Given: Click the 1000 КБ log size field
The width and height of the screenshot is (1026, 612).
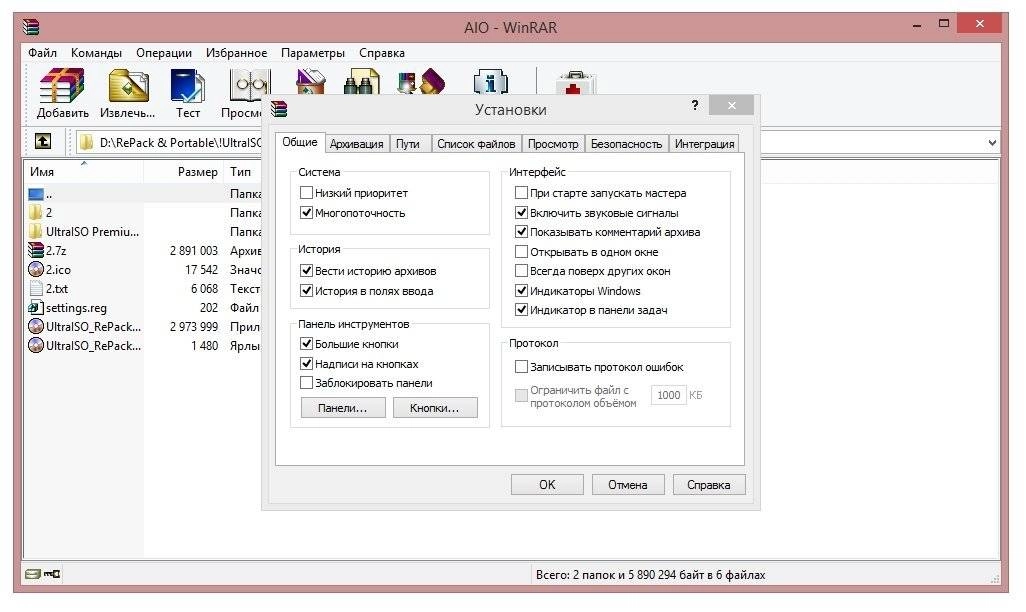Looking at the screenshot, I should [668, 395].
